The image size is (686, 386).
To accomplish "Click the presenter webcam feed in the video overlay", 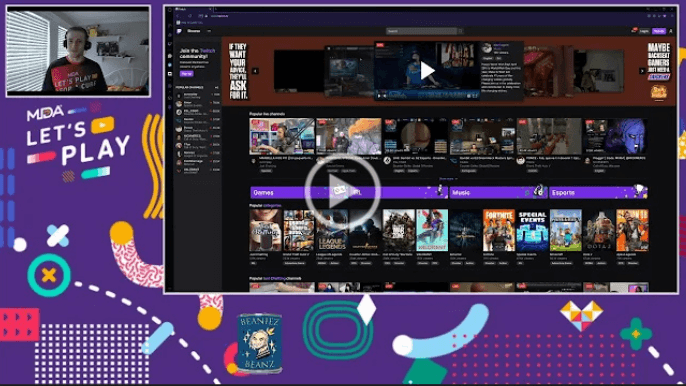I will coord(78,51).
